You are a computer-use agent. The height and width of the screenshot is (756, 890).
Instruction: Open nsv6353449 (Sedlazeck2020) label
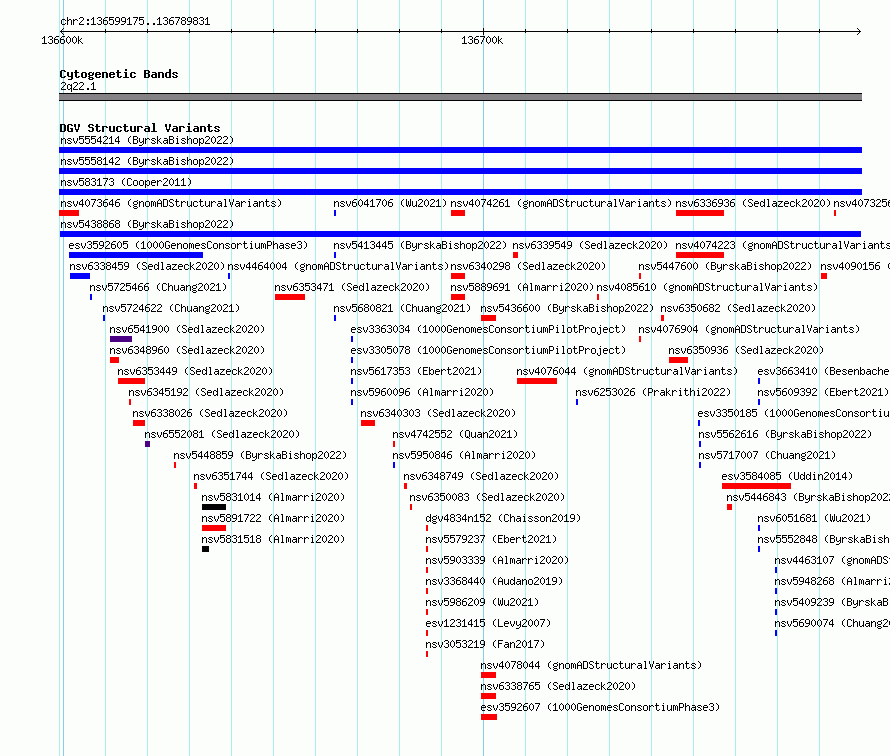coord(195,371)
